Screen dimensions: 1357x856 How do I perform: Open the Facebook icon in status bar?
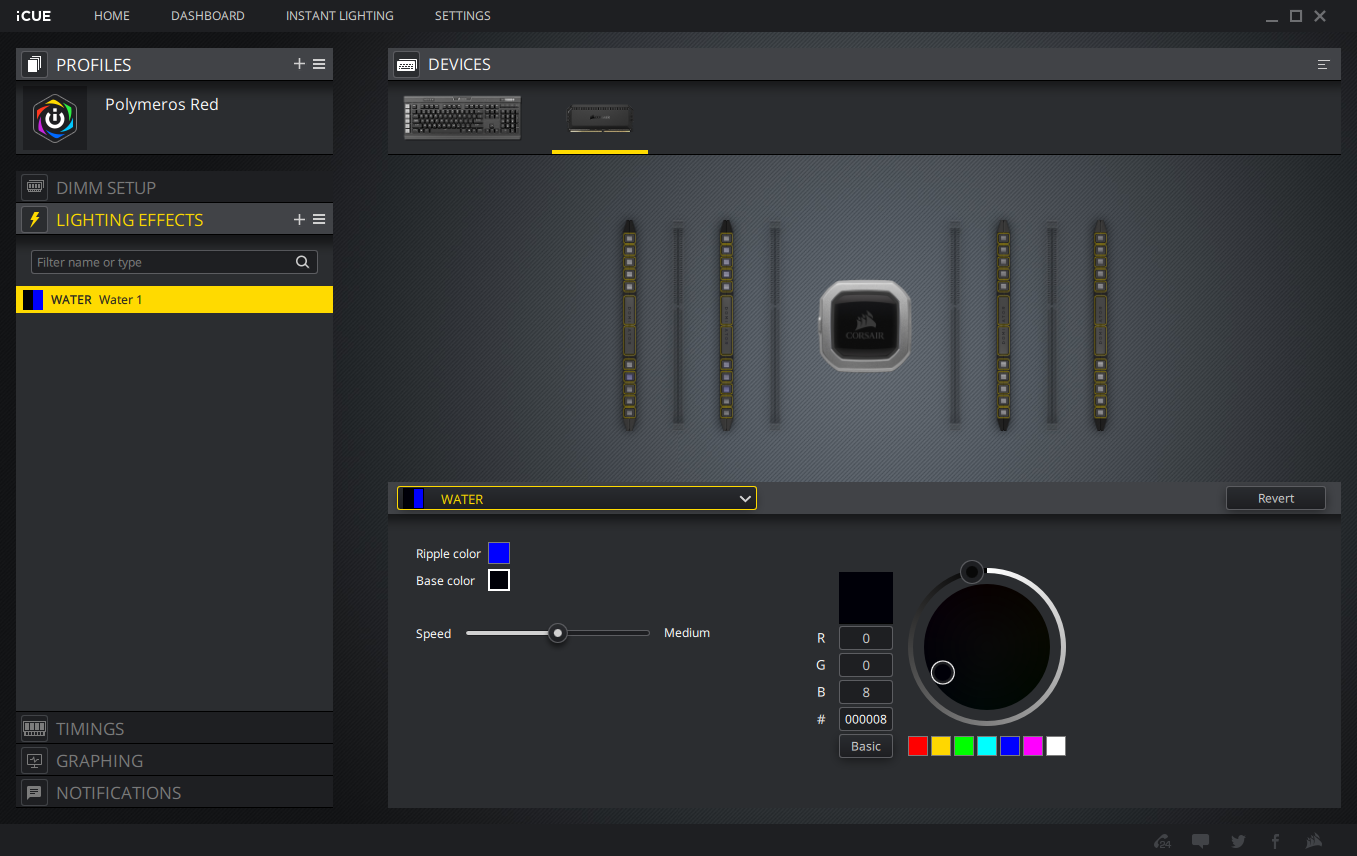click(1275, 841)
